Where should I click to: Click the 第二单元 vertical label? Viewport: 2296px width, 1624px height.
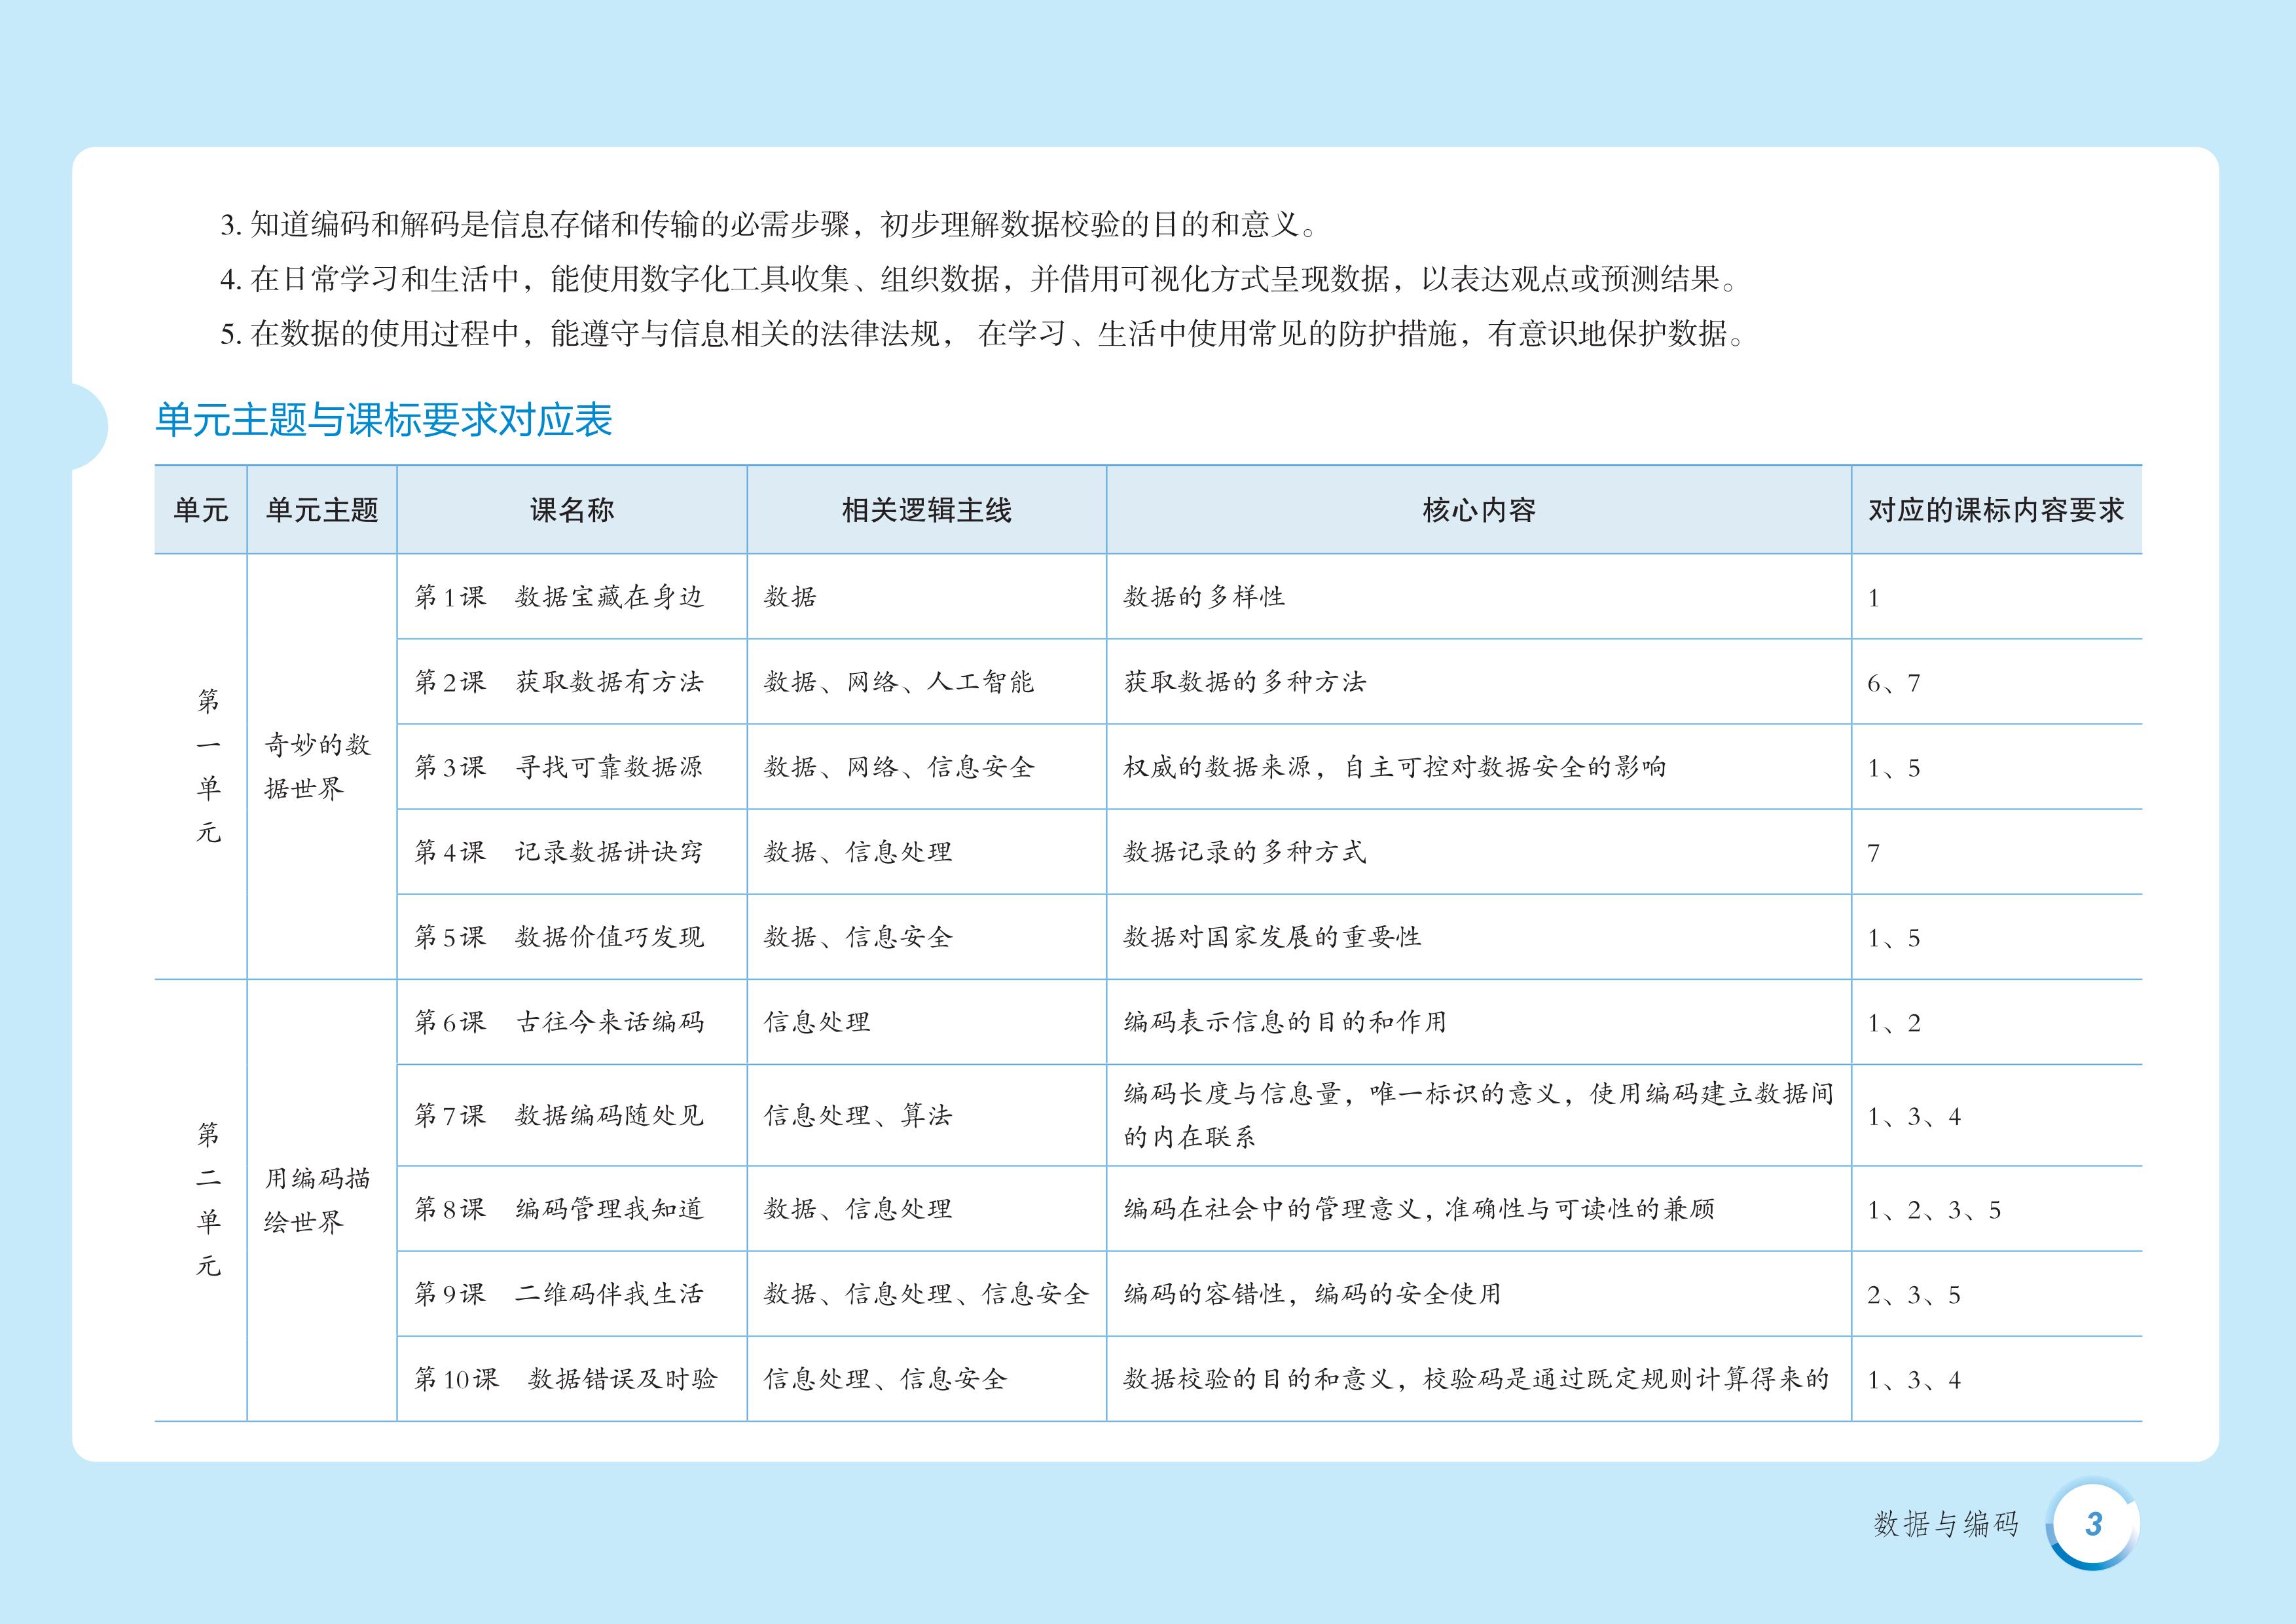click(x=208, y=1200)
